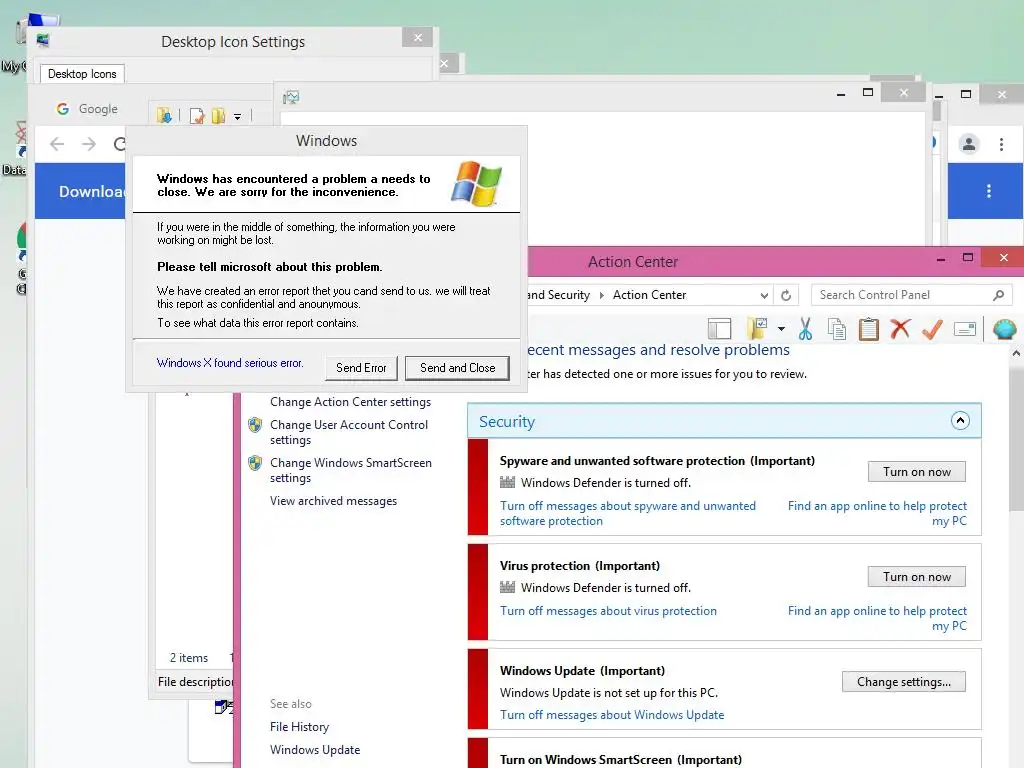Click Send Error button in Windows dialog
This screenshot has width=1024, height=768.
coord(361,368)
